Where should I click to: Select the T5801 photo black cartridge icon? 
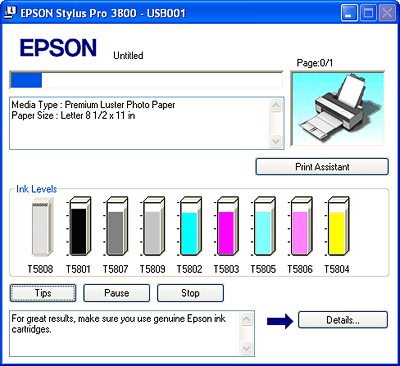point(79,227)
